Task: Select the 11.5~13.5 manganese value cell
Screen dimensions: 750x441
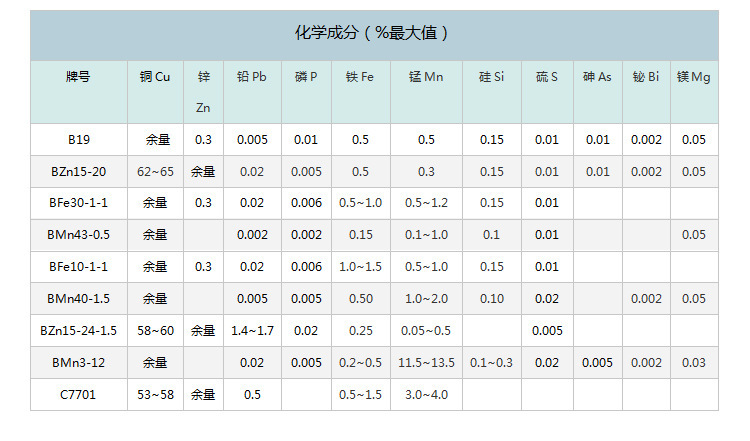Action: coord(426,363)
